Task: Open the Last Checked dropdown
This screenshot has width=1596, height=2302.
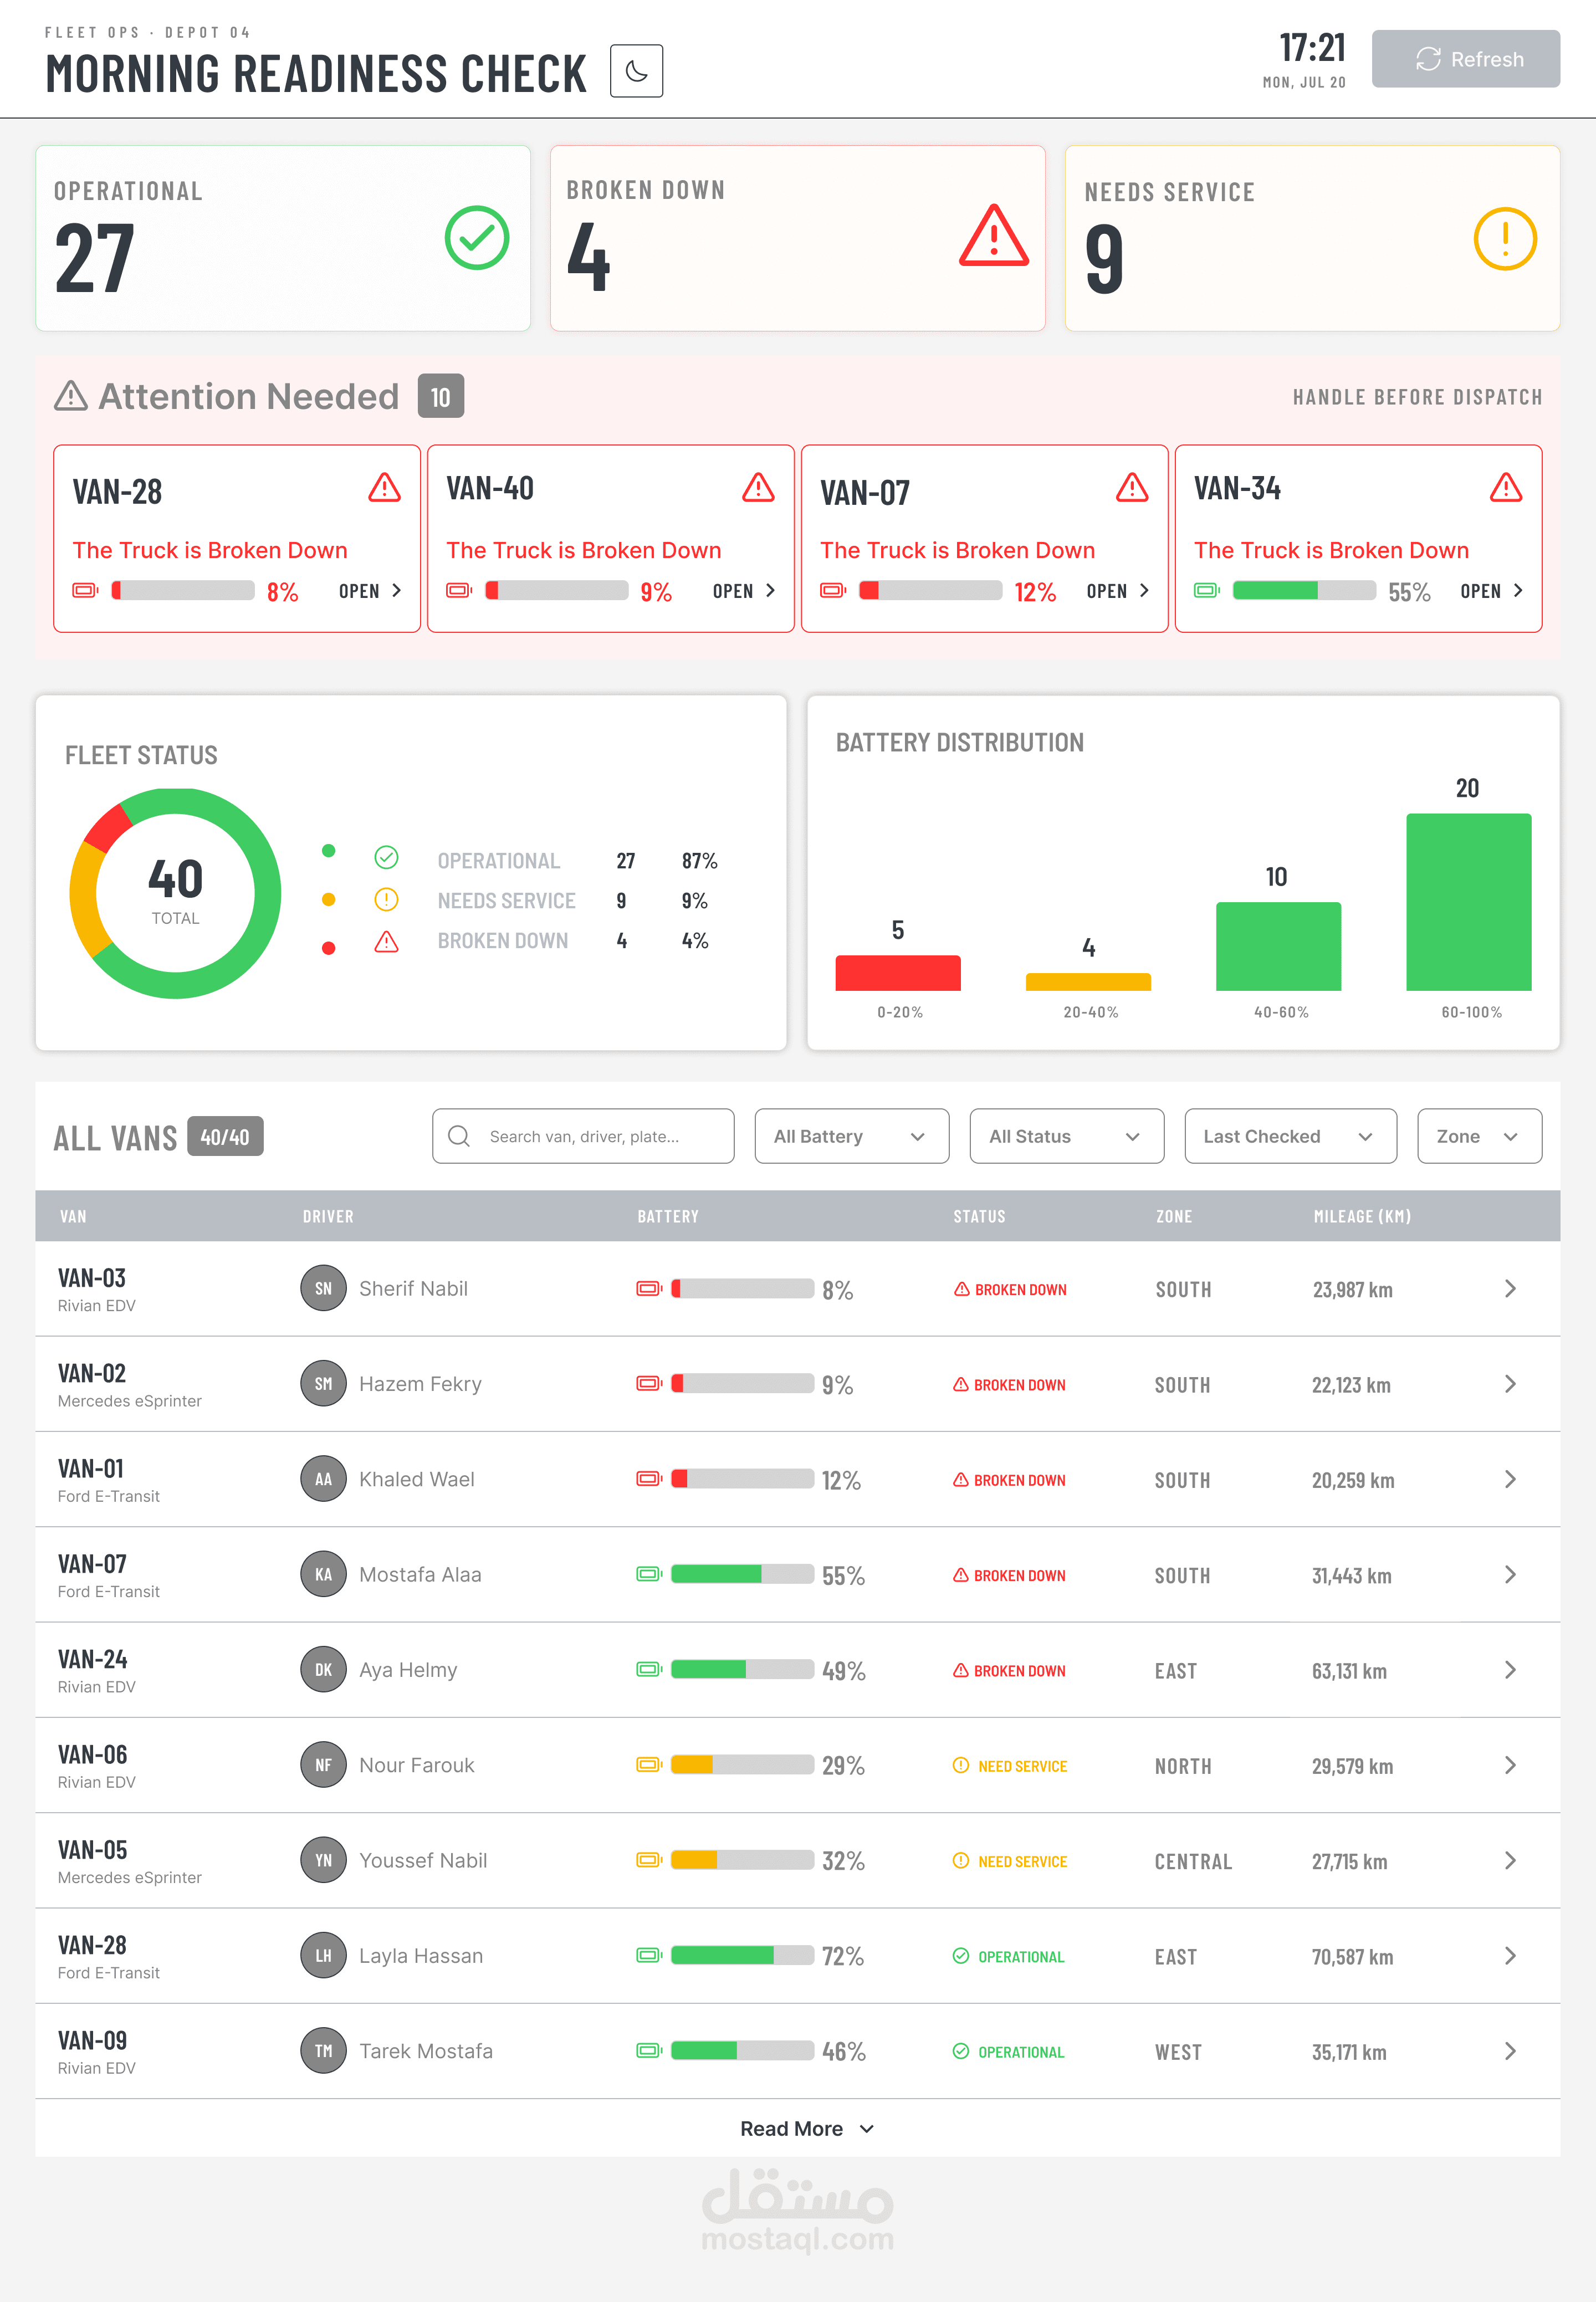Action: (x=1291, y=1136)
